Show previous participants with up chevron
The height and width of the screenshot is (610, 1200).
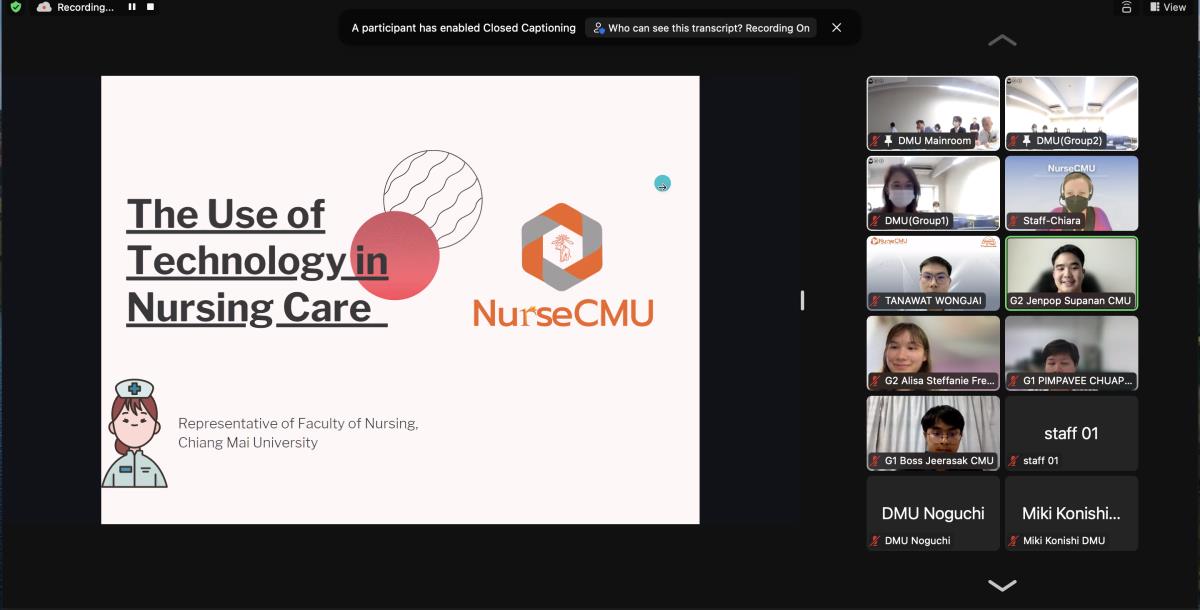(1002, 40)
